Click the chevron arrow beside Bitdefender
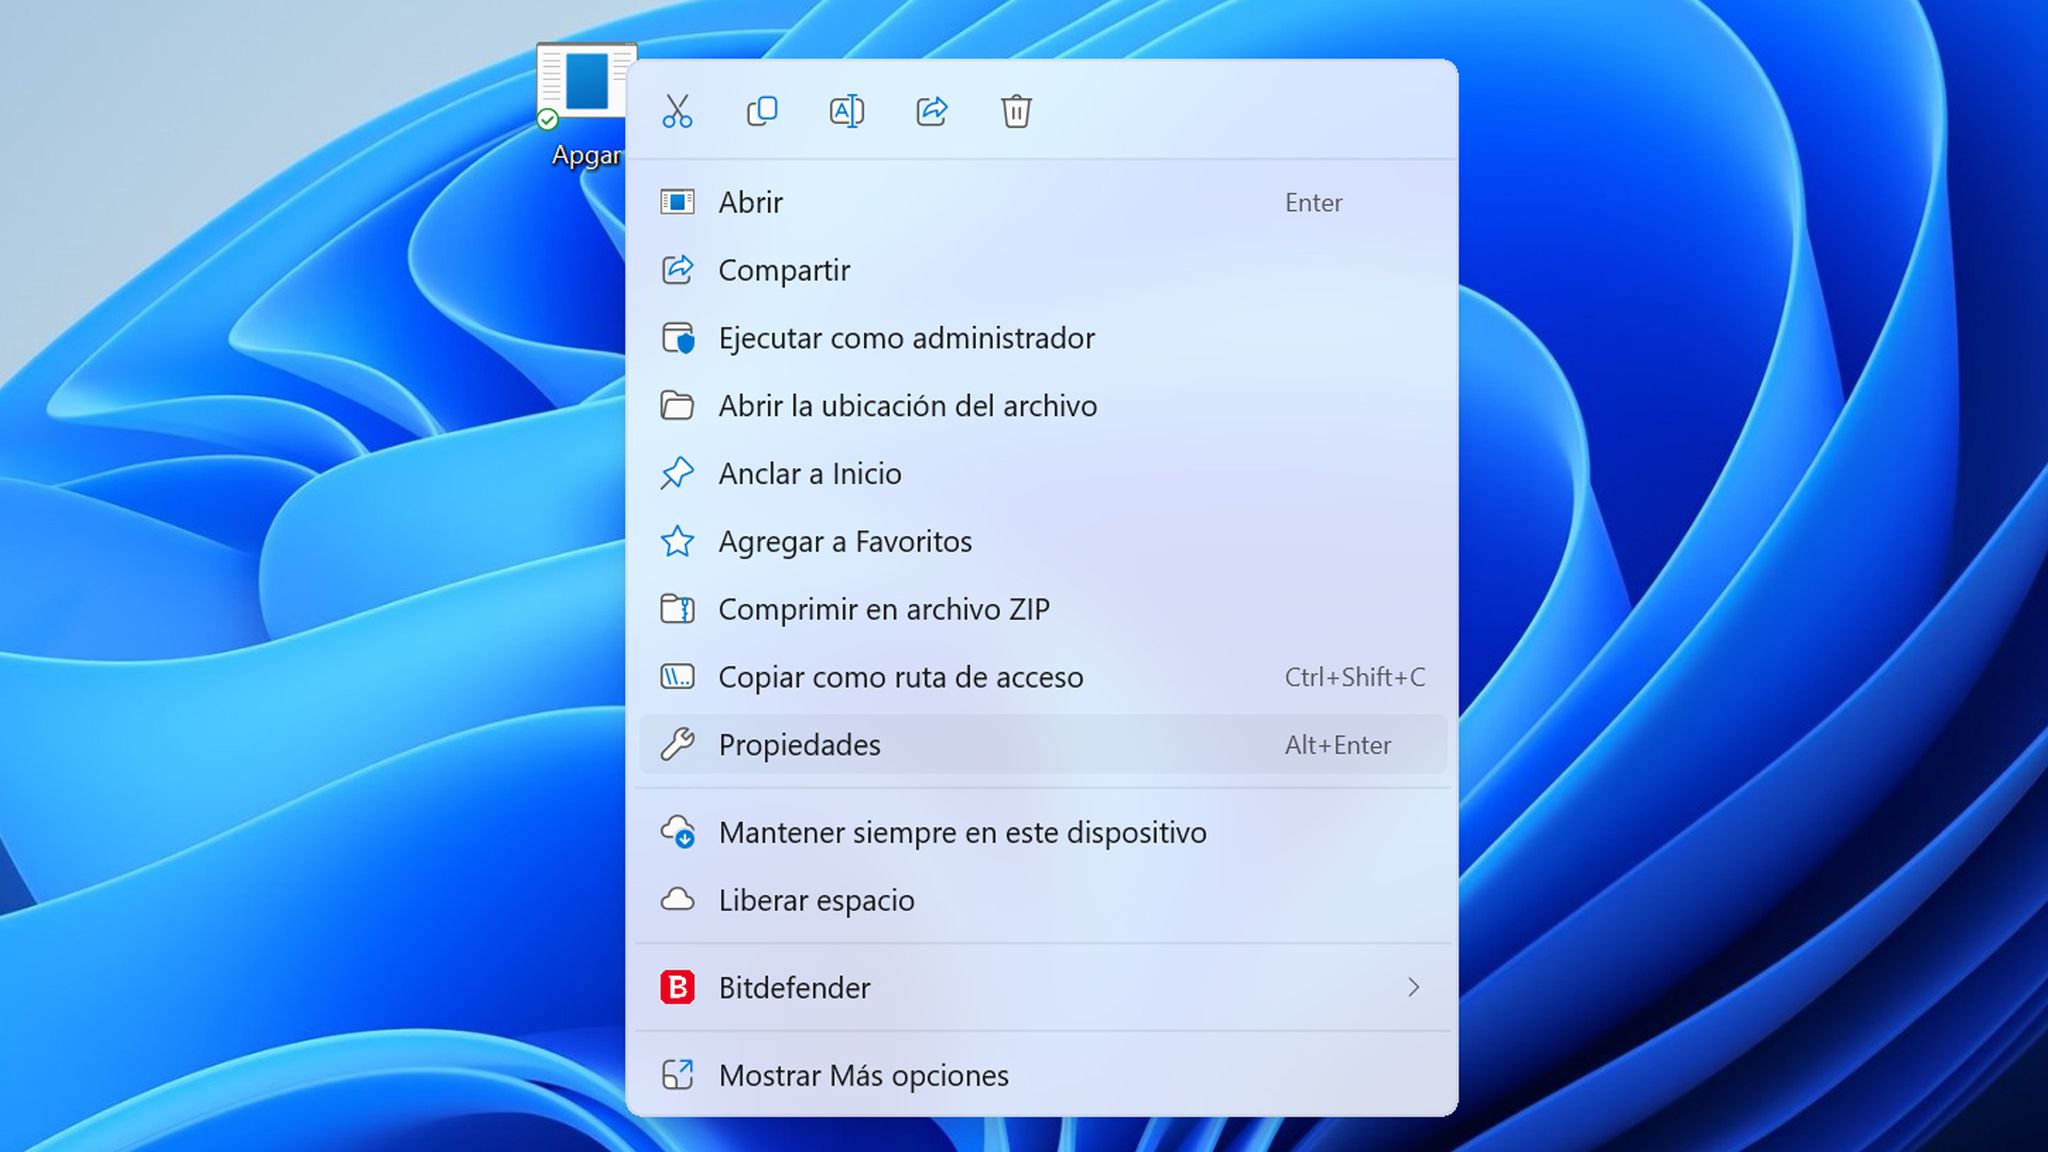The image size is (2048, 1152). coord(1414,987)
